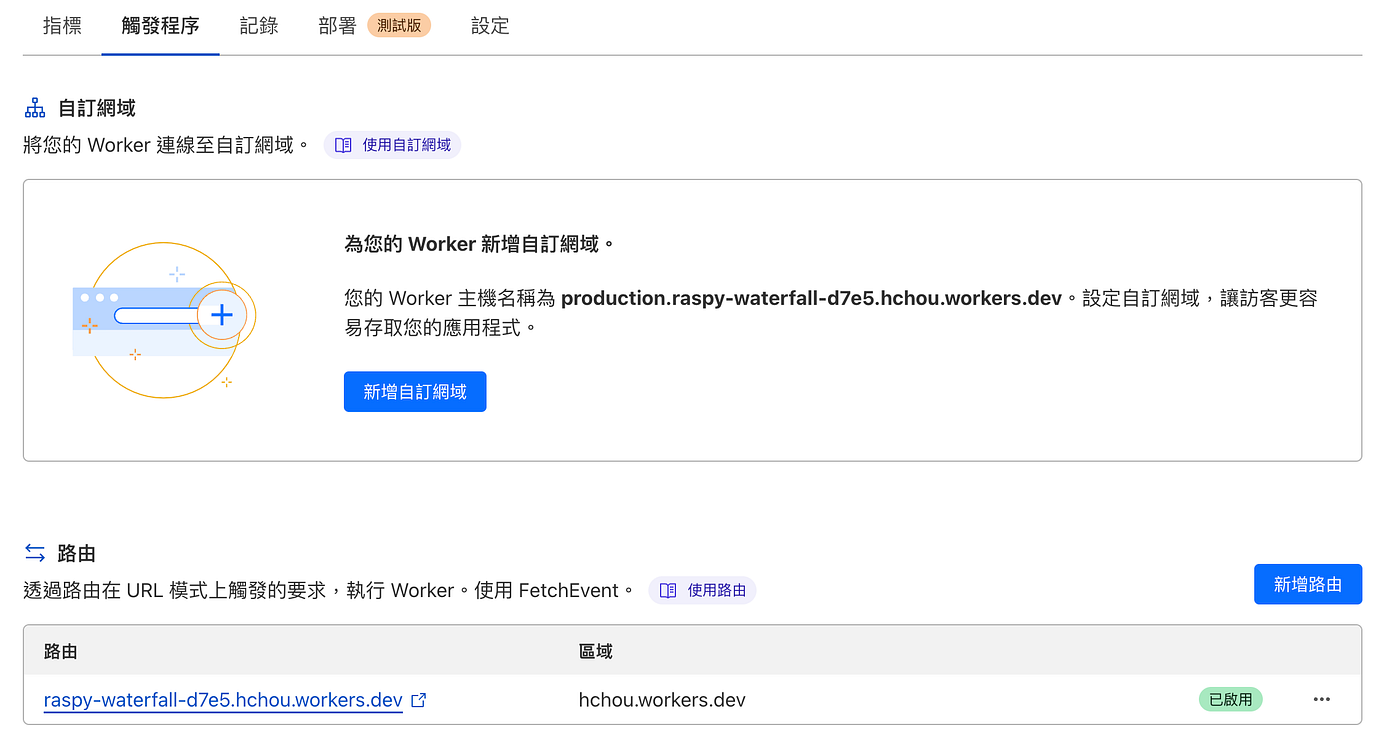Switch to the 指標 tab
The image size is (1400, 755).
62,26
